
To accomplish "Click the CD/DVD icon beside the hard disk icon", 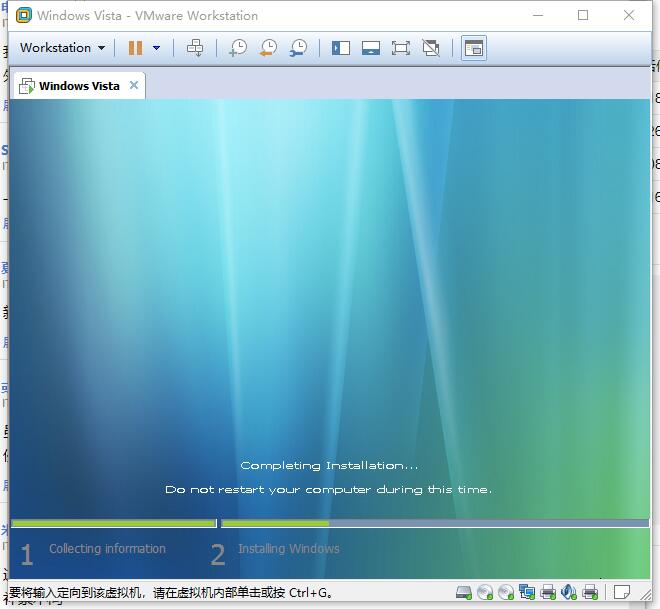I will click(485, 592).
